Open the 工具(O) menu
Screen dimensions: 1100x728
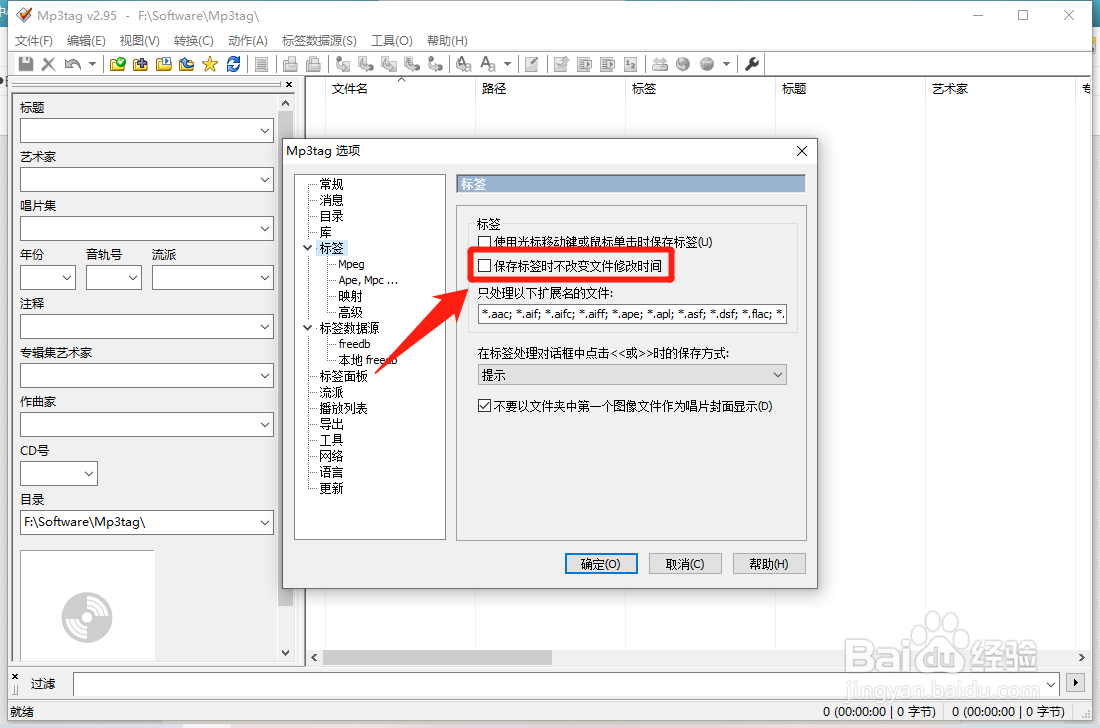(x=391, y=41)
